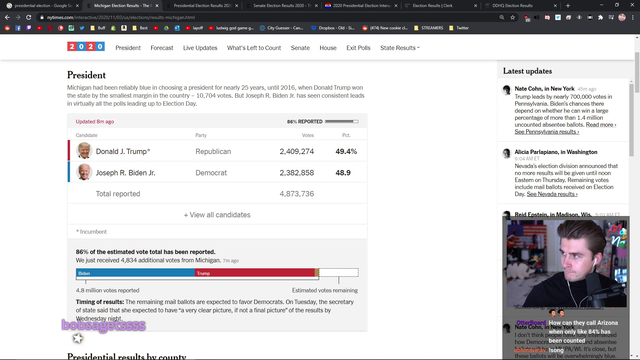This screenshot has height=360, width=640.
Task: Go back using the browser back arrow
Action: 7,18
